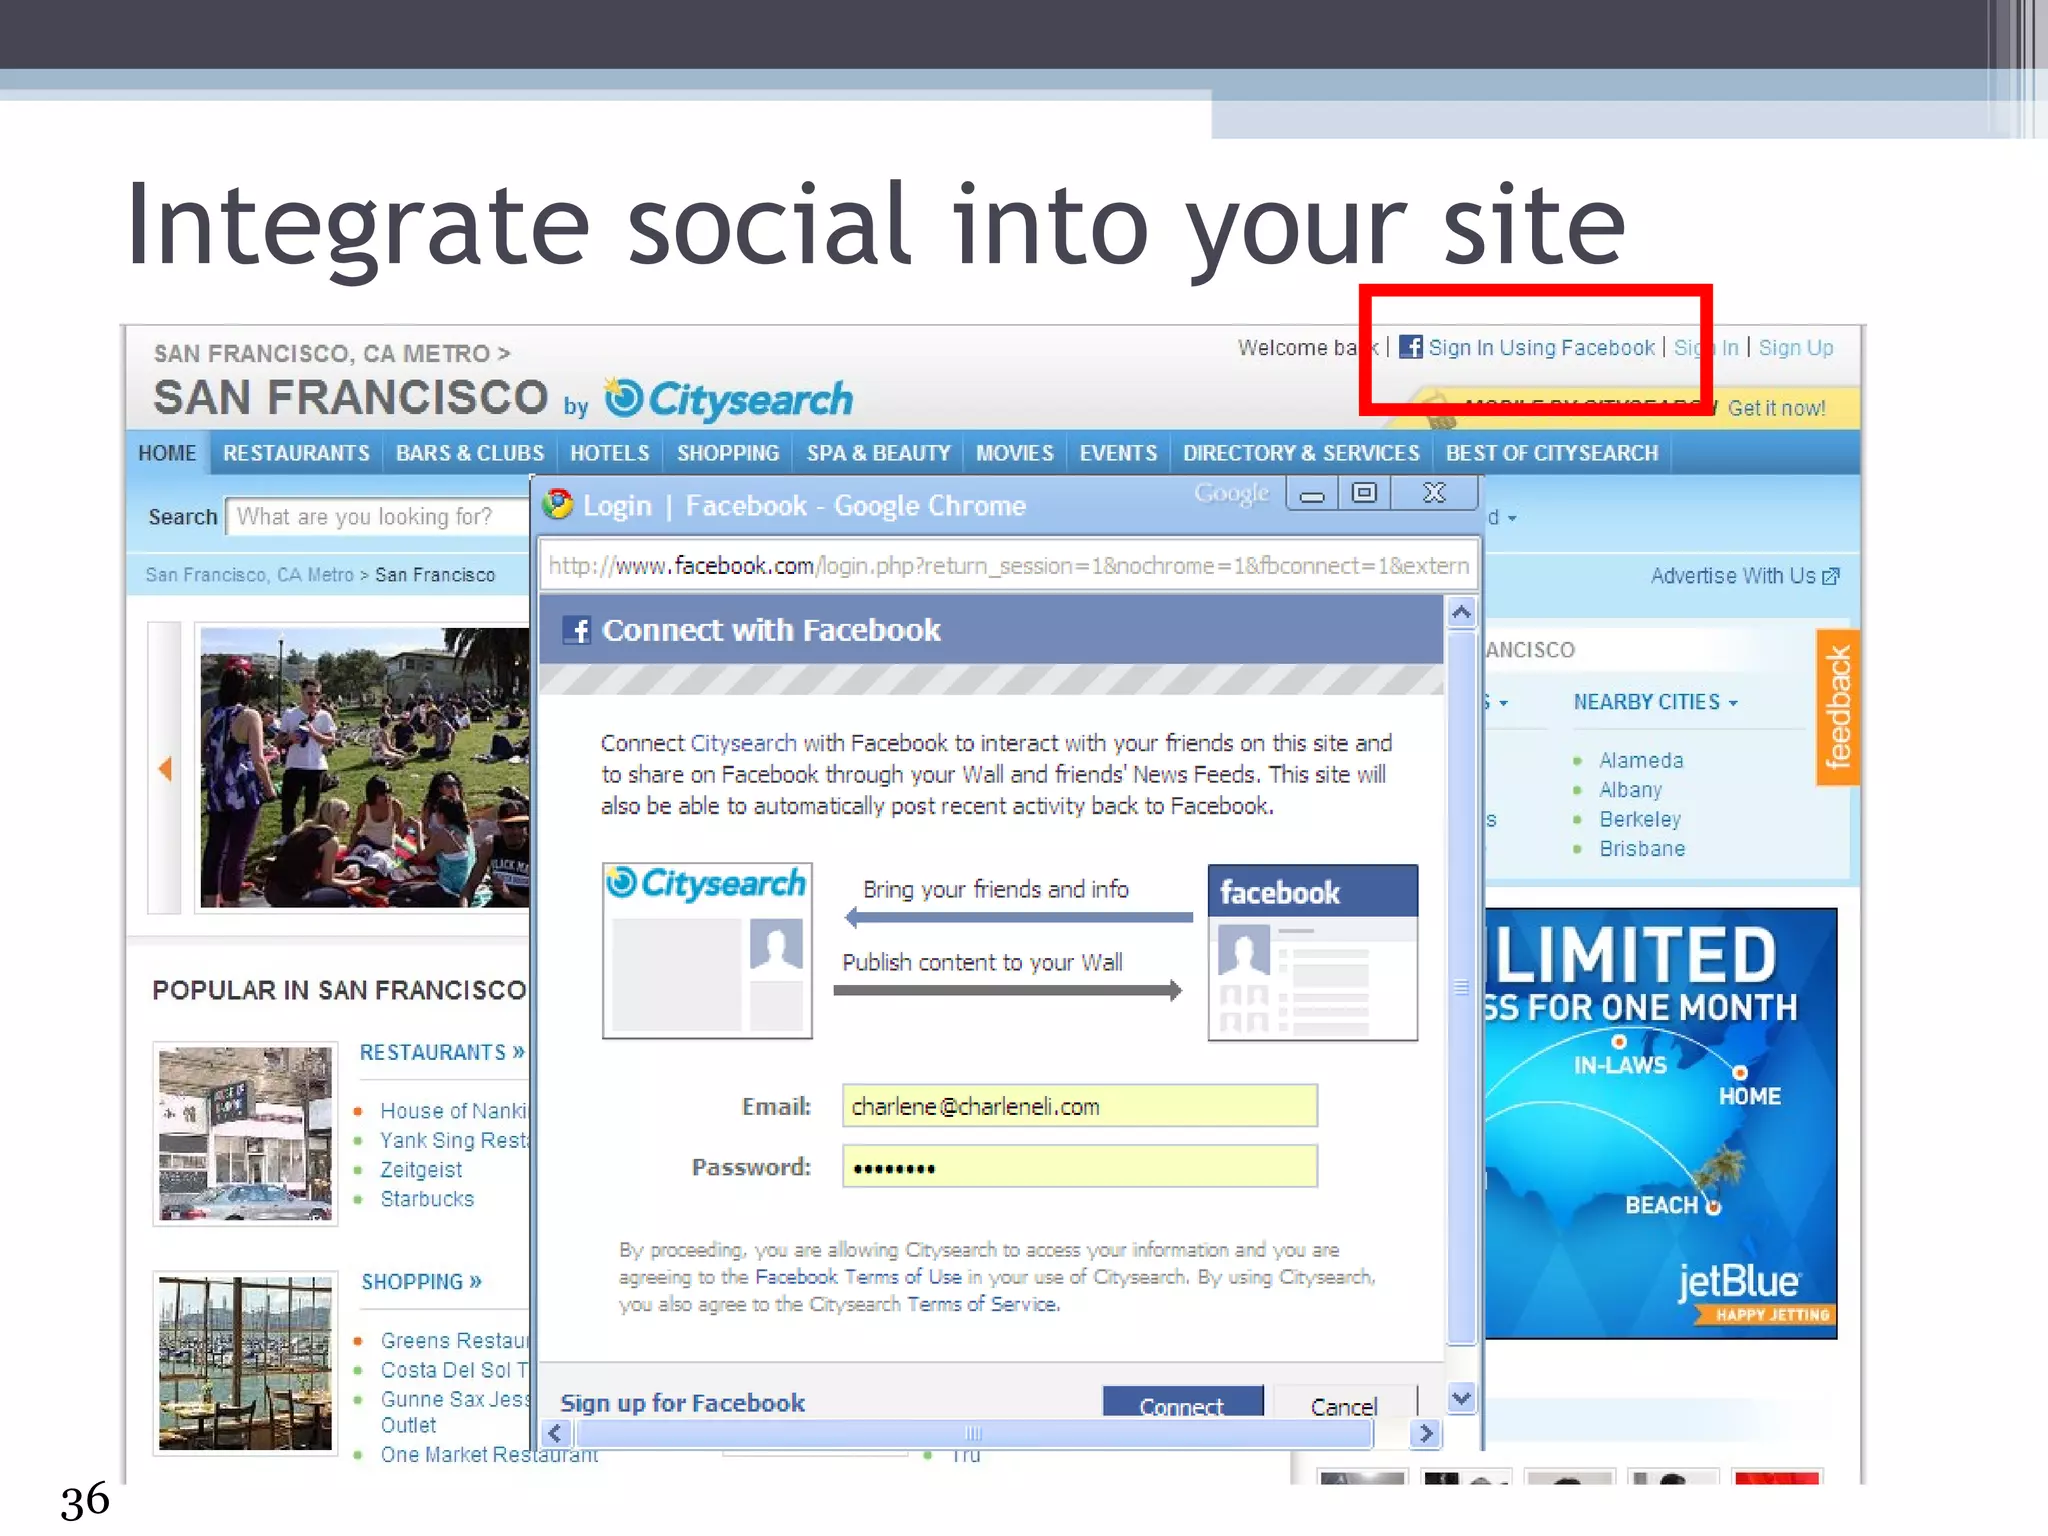Close the Facebook Login popup window
This screenshot has width=2048, height=1536.
tap(1434, 494)
